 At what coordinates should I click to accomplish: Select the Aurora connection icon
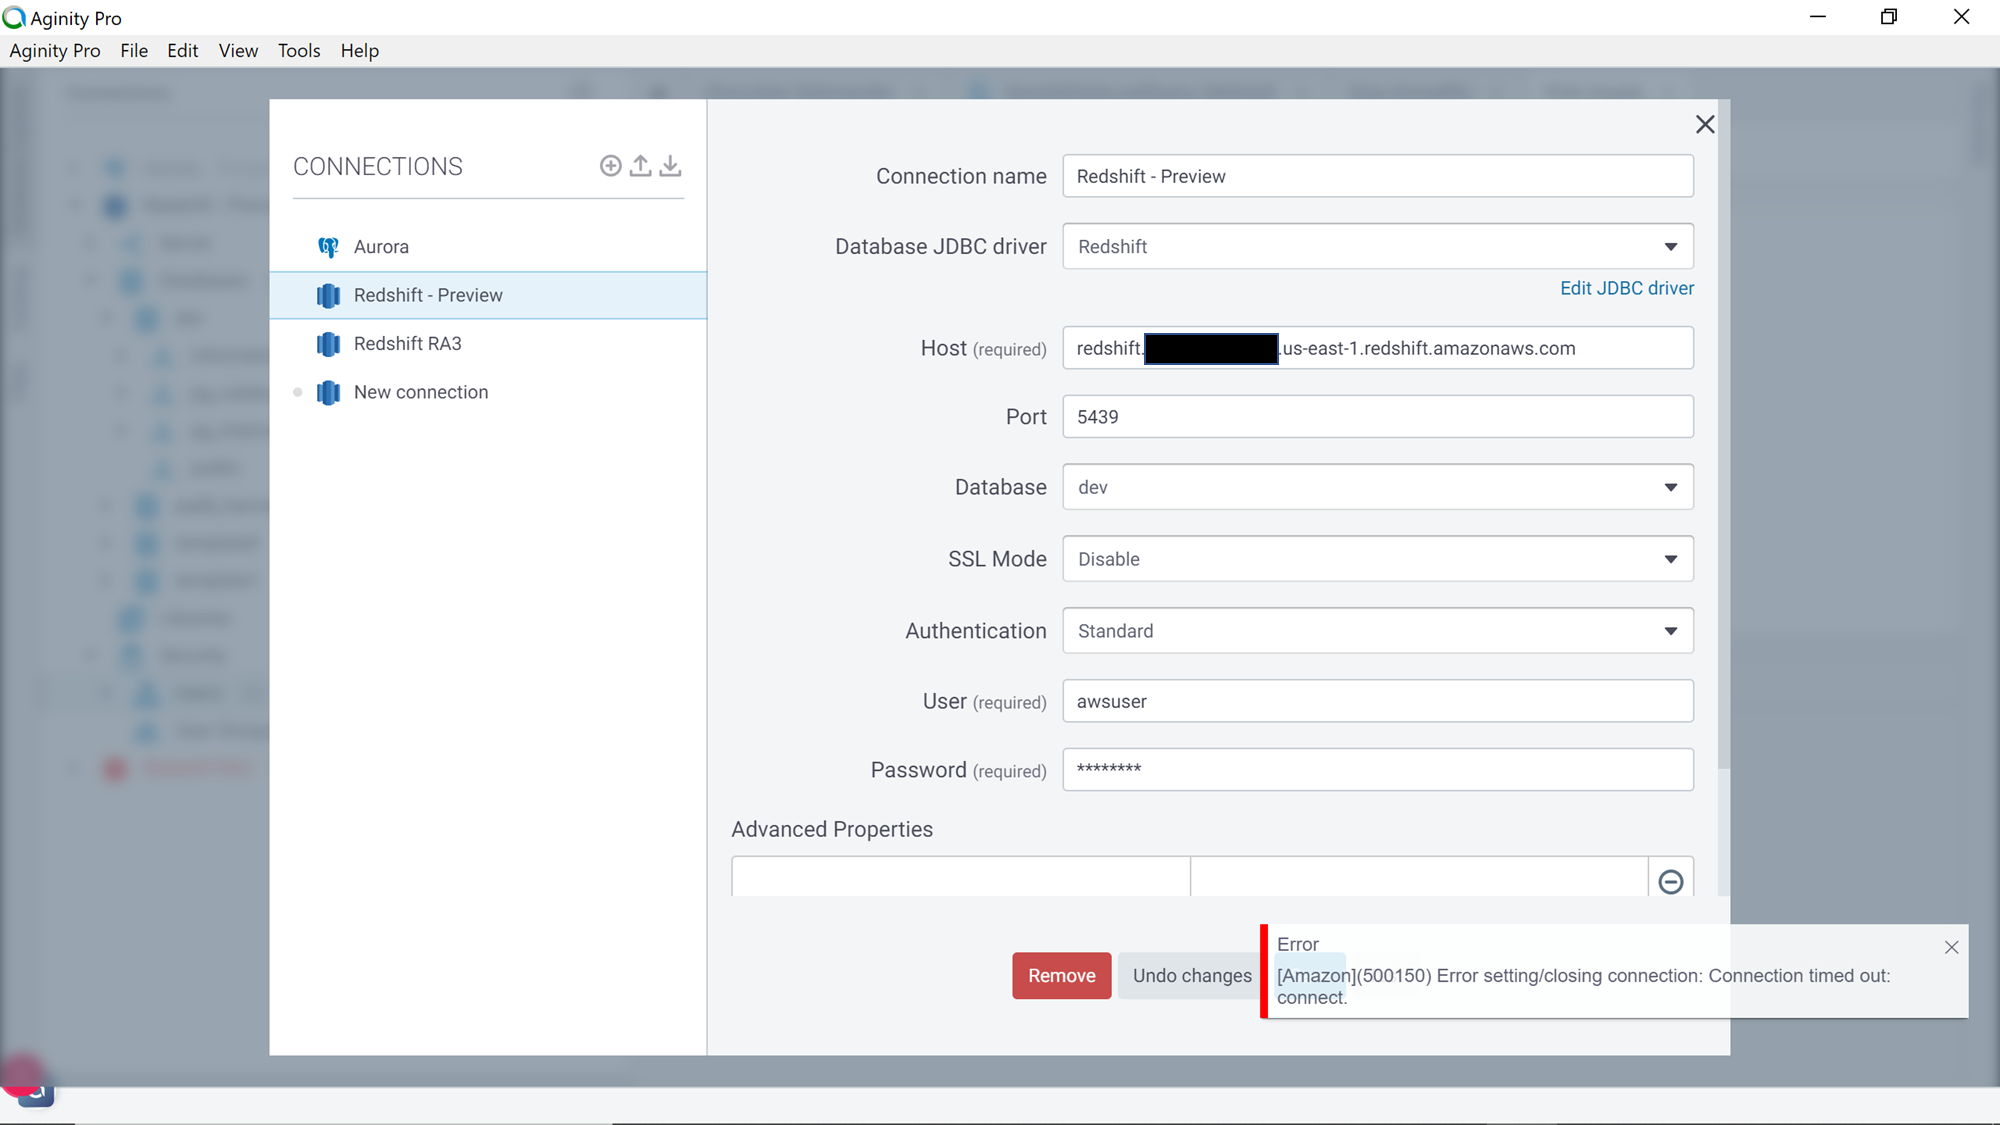tap(328, 247)
